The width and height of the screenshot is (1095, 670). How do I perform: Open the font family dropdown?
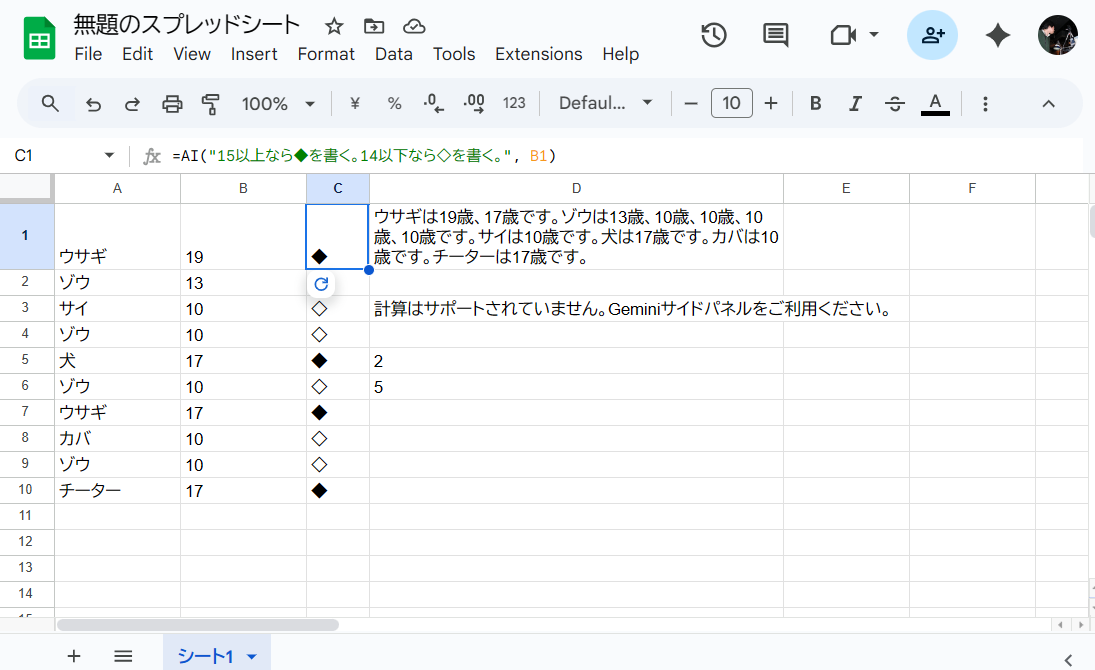click(x=605, y=103)
